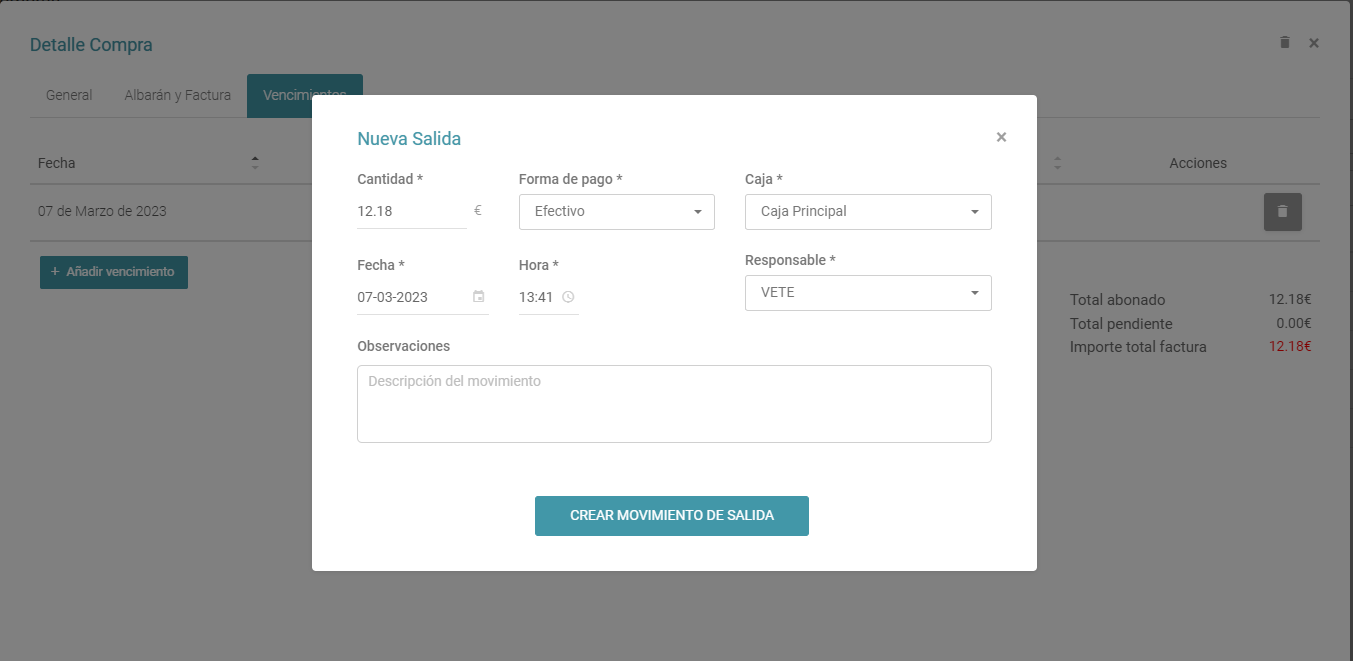Sort the table by Fecha column arrows

pyautogui.click(x=255, y=163)
